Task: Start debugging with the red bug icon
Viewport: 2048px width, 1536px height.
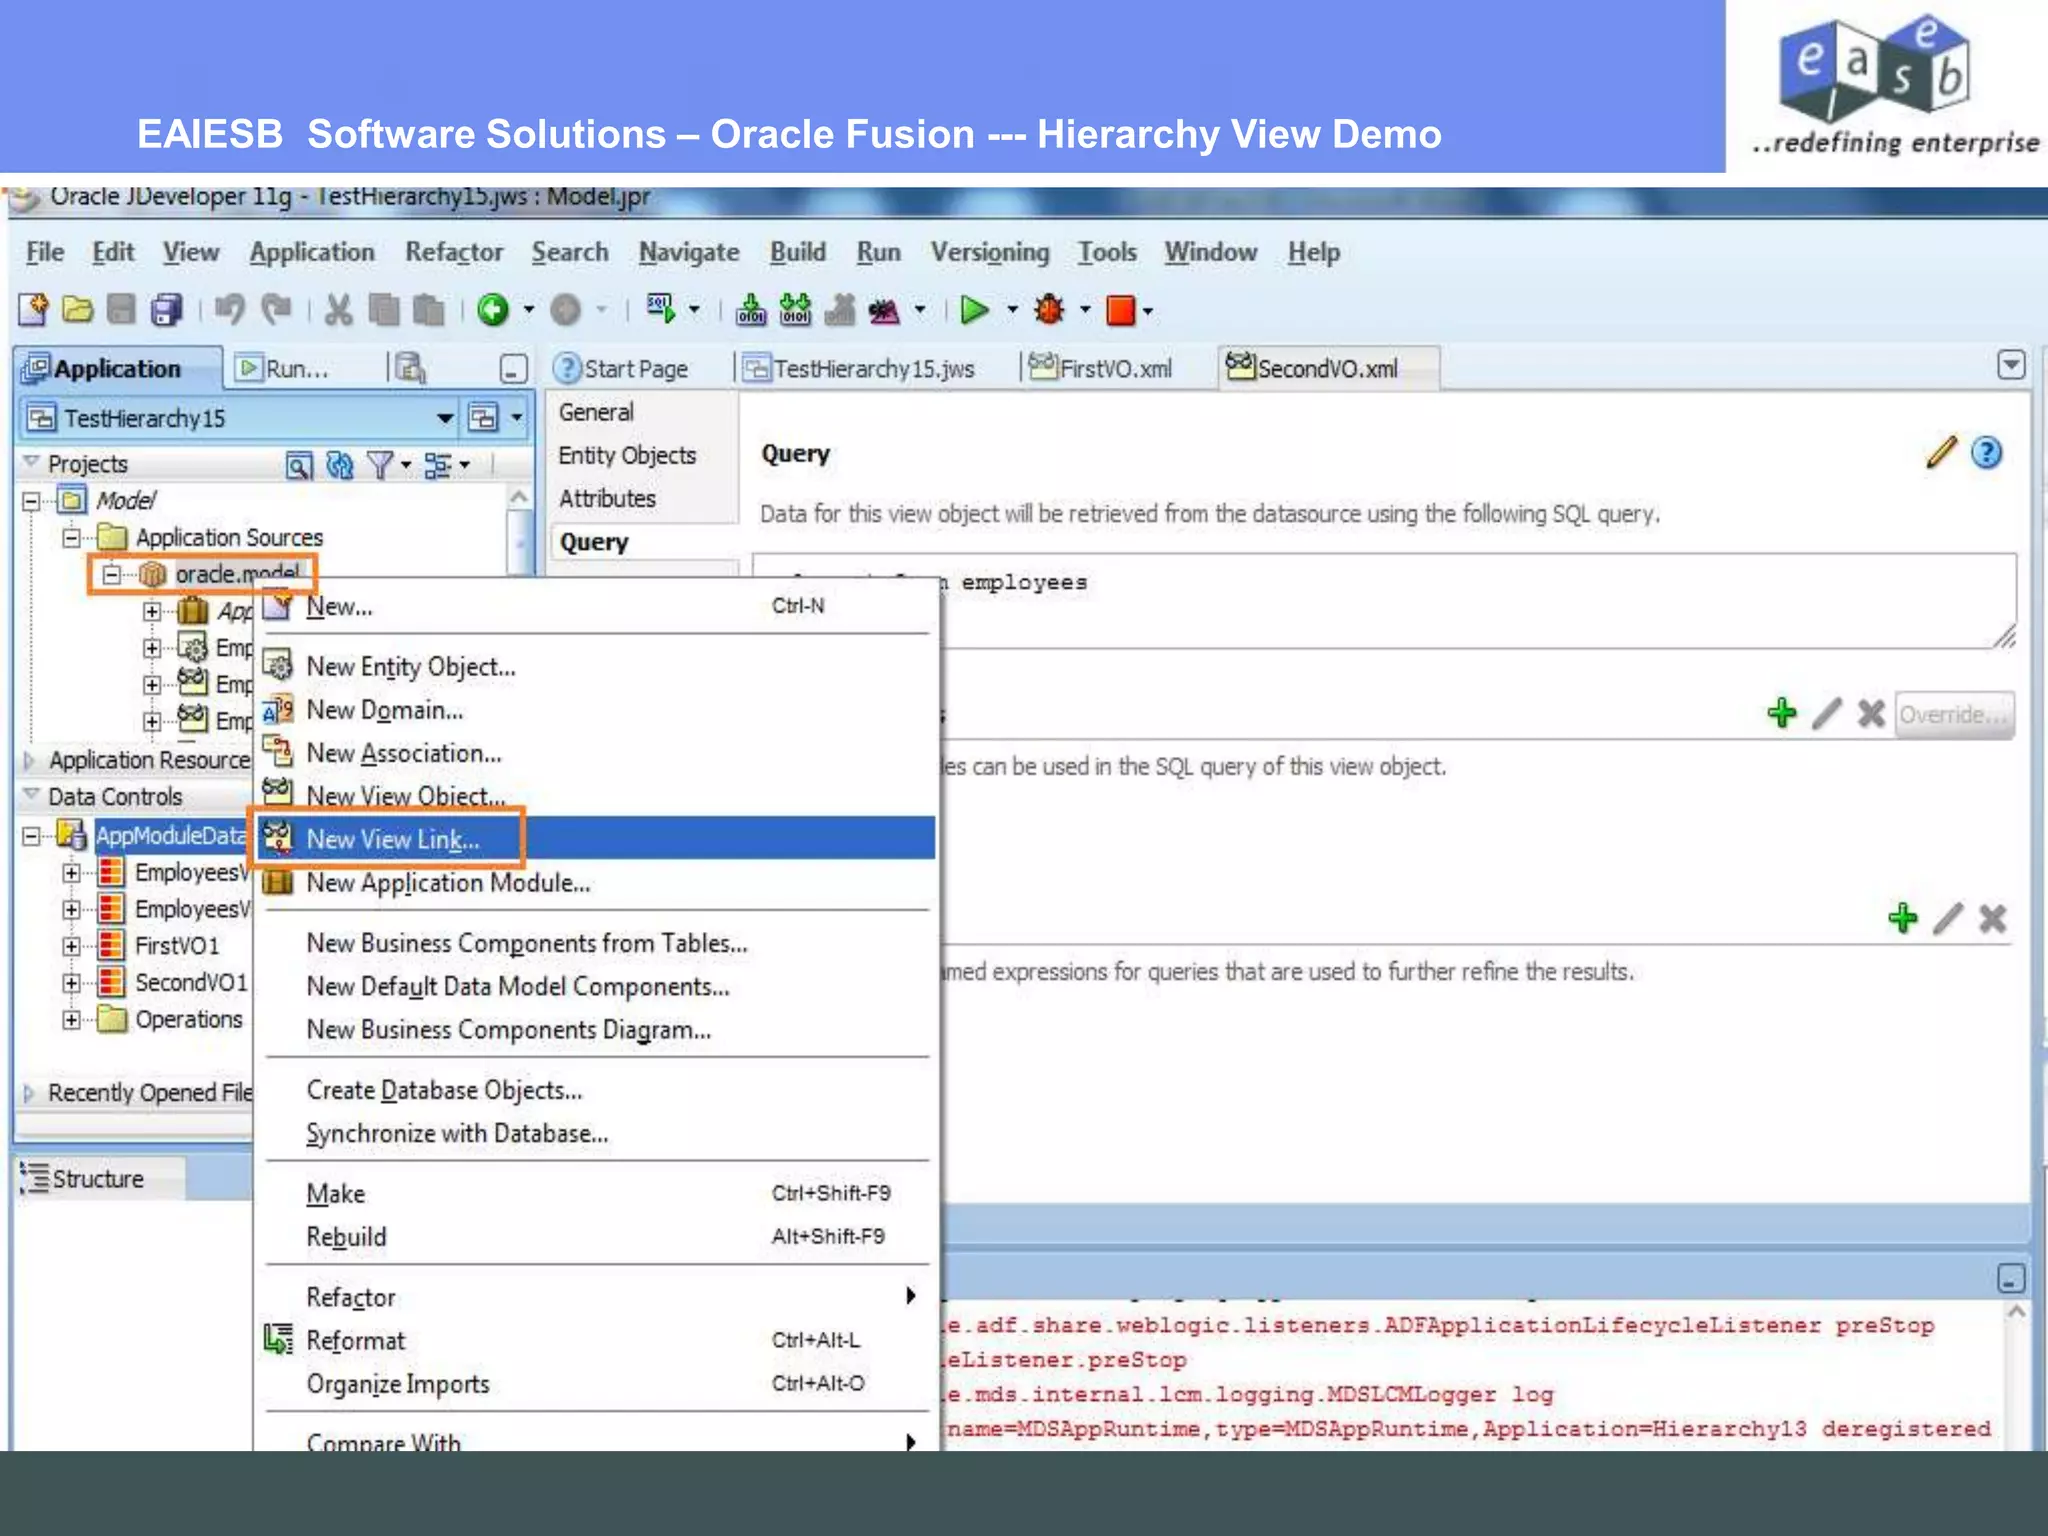Action: [1050, 310]
